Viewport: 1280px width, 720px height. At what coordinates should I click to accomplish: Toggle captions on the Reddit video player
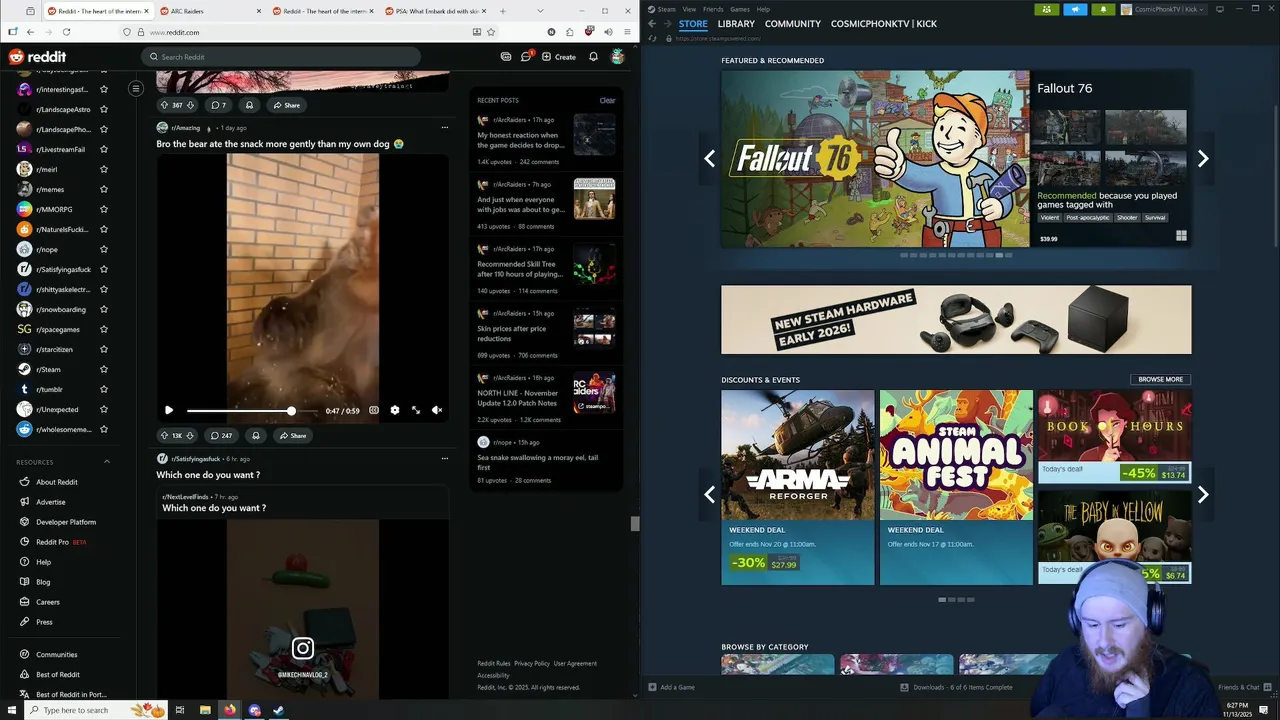(374, 410)
